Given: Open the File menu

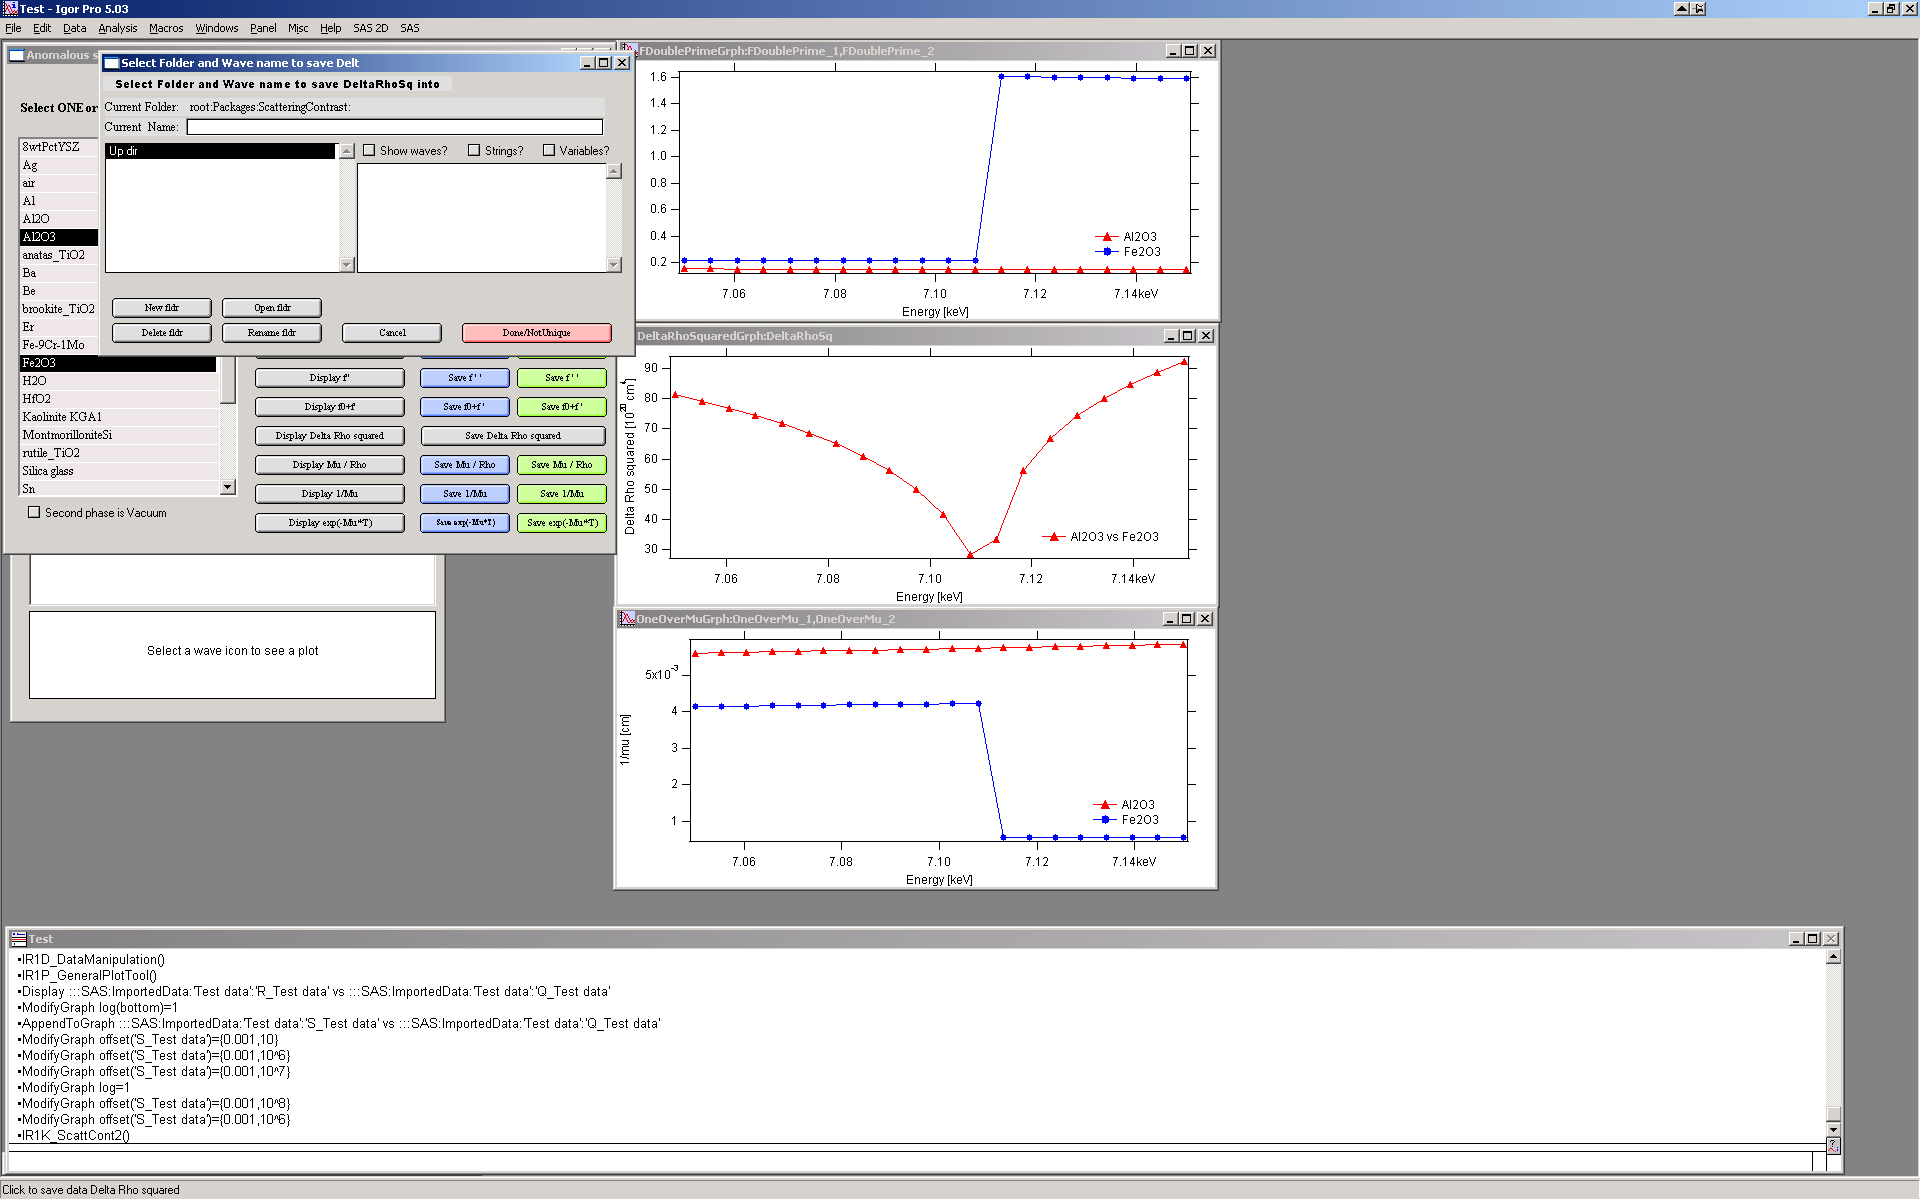Looking at the screenshot, I should (x=13, y=28).
